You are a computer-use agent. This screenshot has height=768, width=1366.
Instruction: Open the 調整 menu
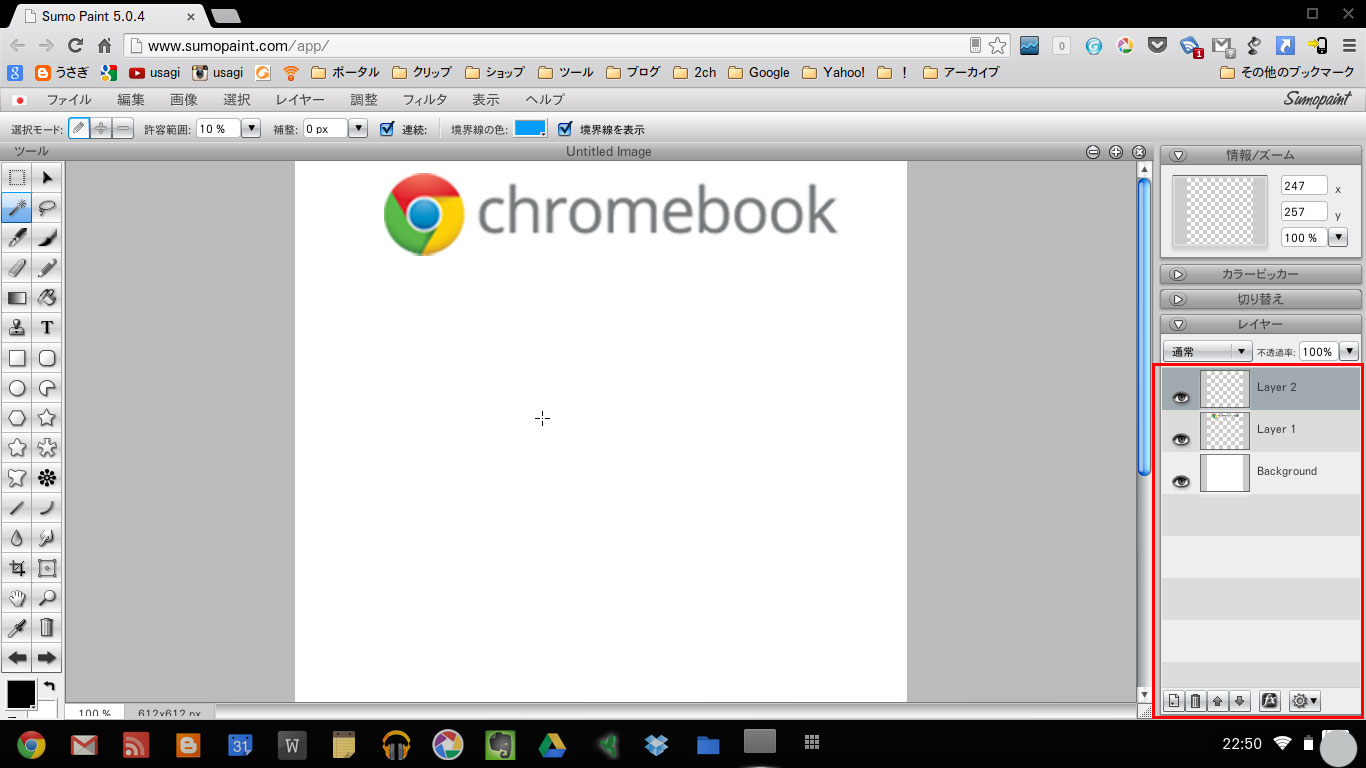[x=364, y=100]
